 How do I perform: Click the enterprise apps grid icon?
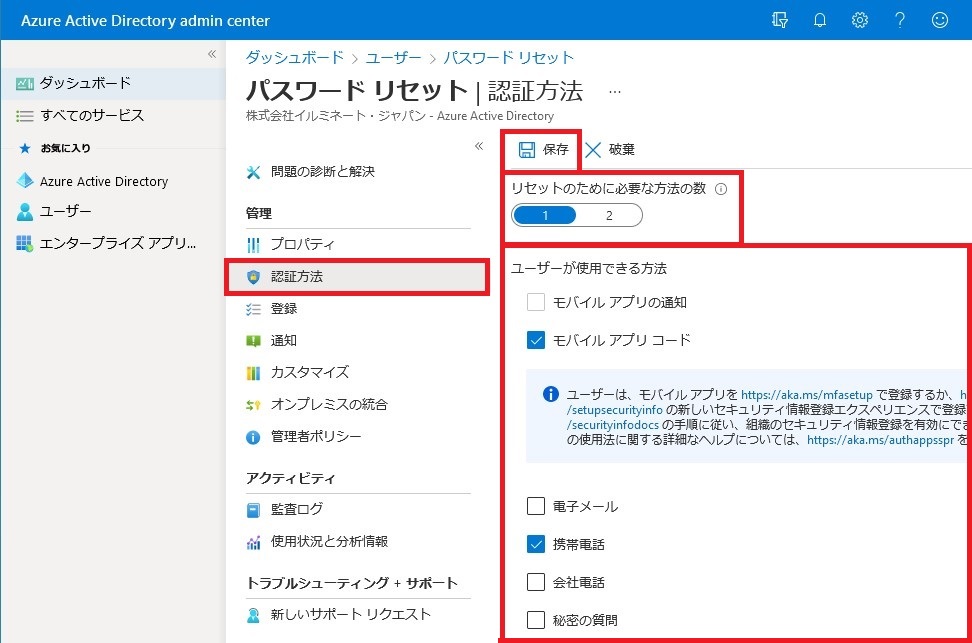25,243
